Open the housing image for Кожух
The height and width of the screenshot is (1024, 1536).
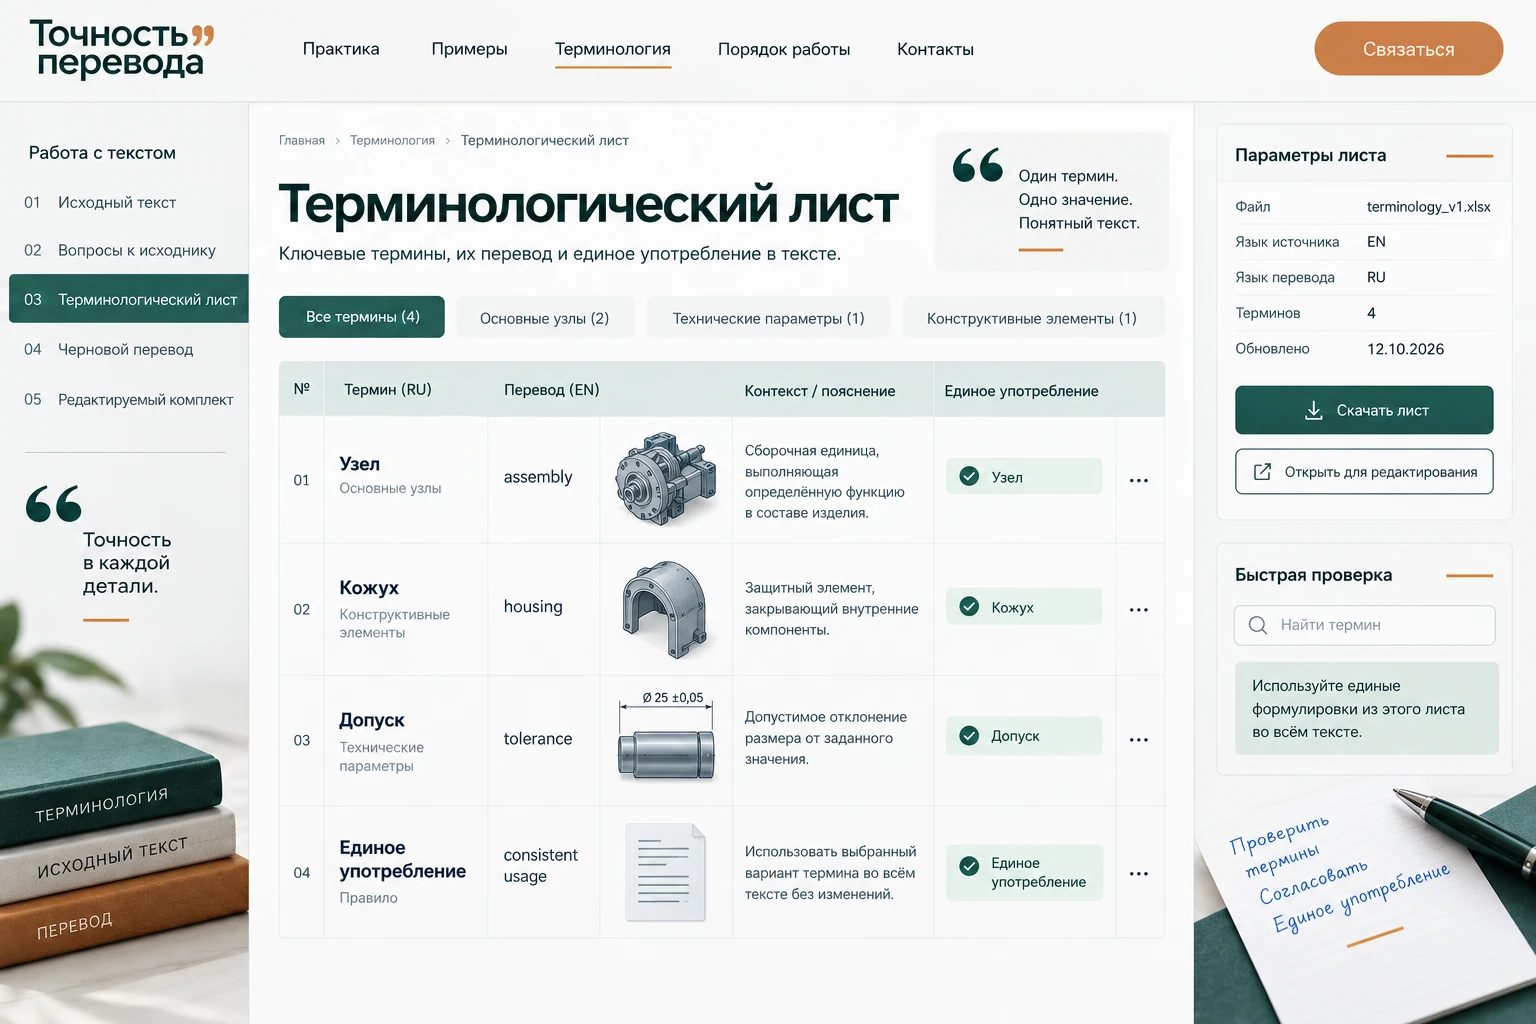tap(665, 608)
